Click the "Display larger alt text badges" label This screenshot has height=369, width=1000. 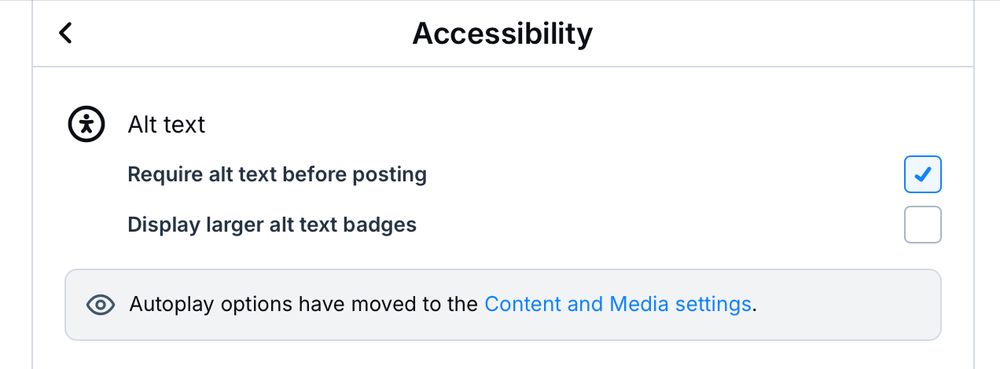pyautogui.click(x=272, y=224)
